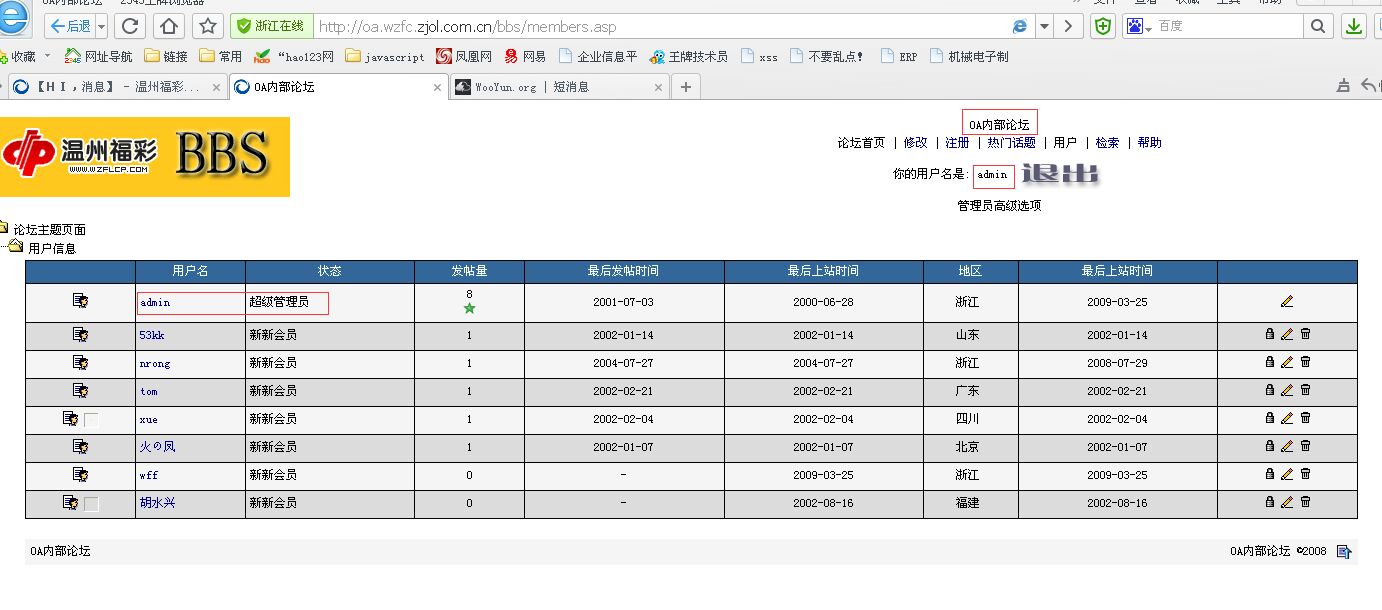Open 管理员高级选项 admin options link
The width and height of the screenshot is (1382, 610).
[999, 206]
